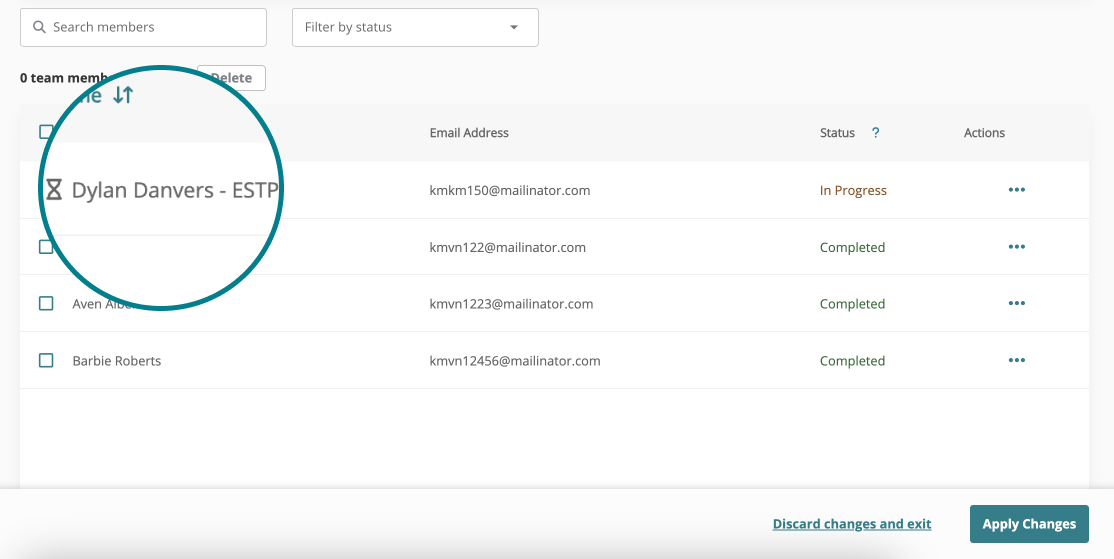1114x559 pixels.
Task: Click the hourglass icon beside Dylan Danvers
Action: point(54,190)
